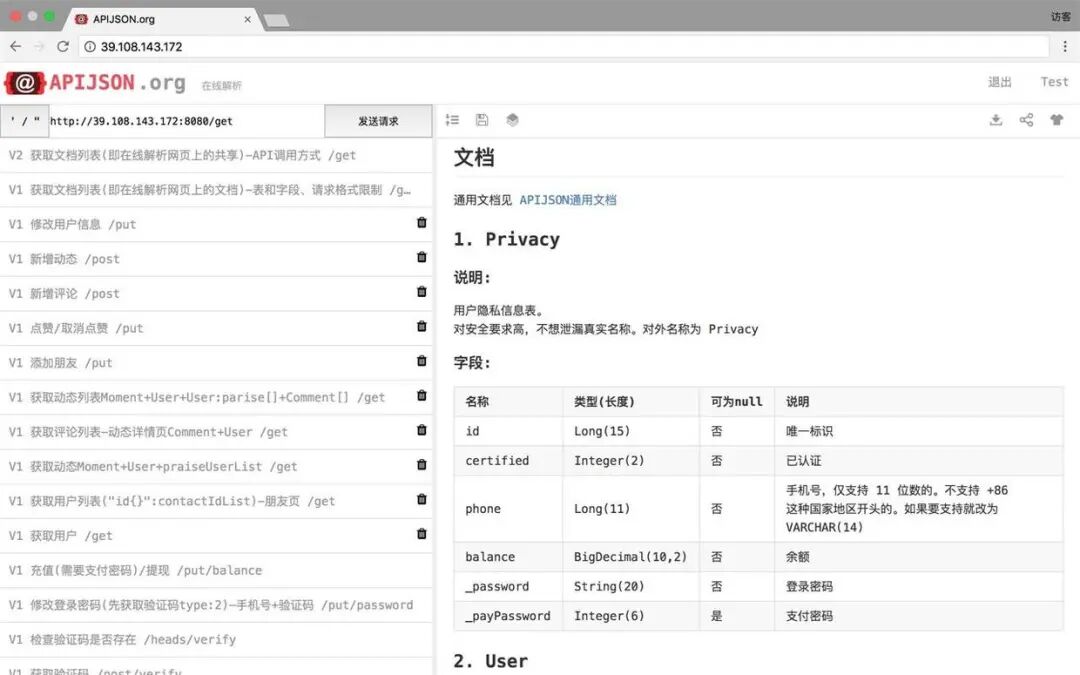Open the APIJSON通用文档 link
1080x675 pixels.
click(570, 199)
